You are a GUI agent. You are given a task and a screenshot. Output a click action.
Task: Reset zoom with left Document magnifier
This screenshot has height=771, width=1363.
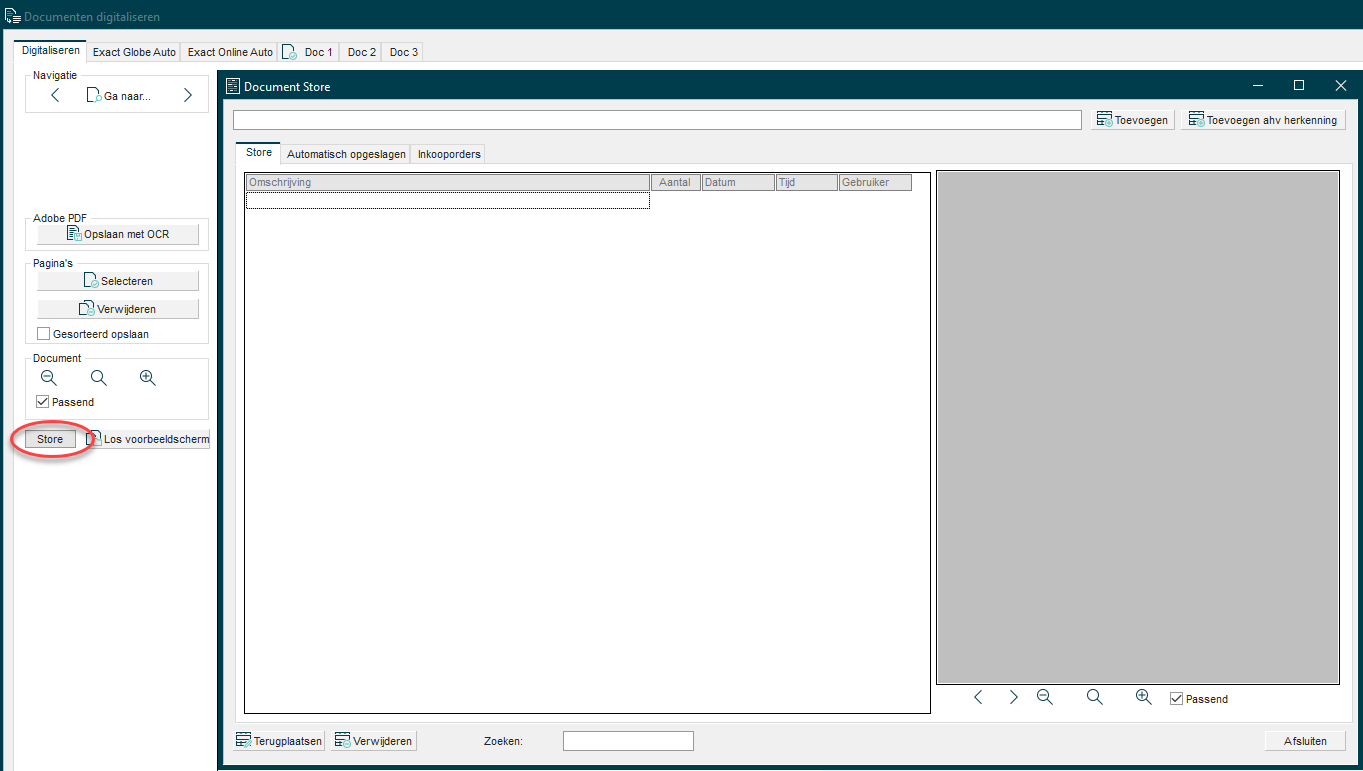[98, 378]
